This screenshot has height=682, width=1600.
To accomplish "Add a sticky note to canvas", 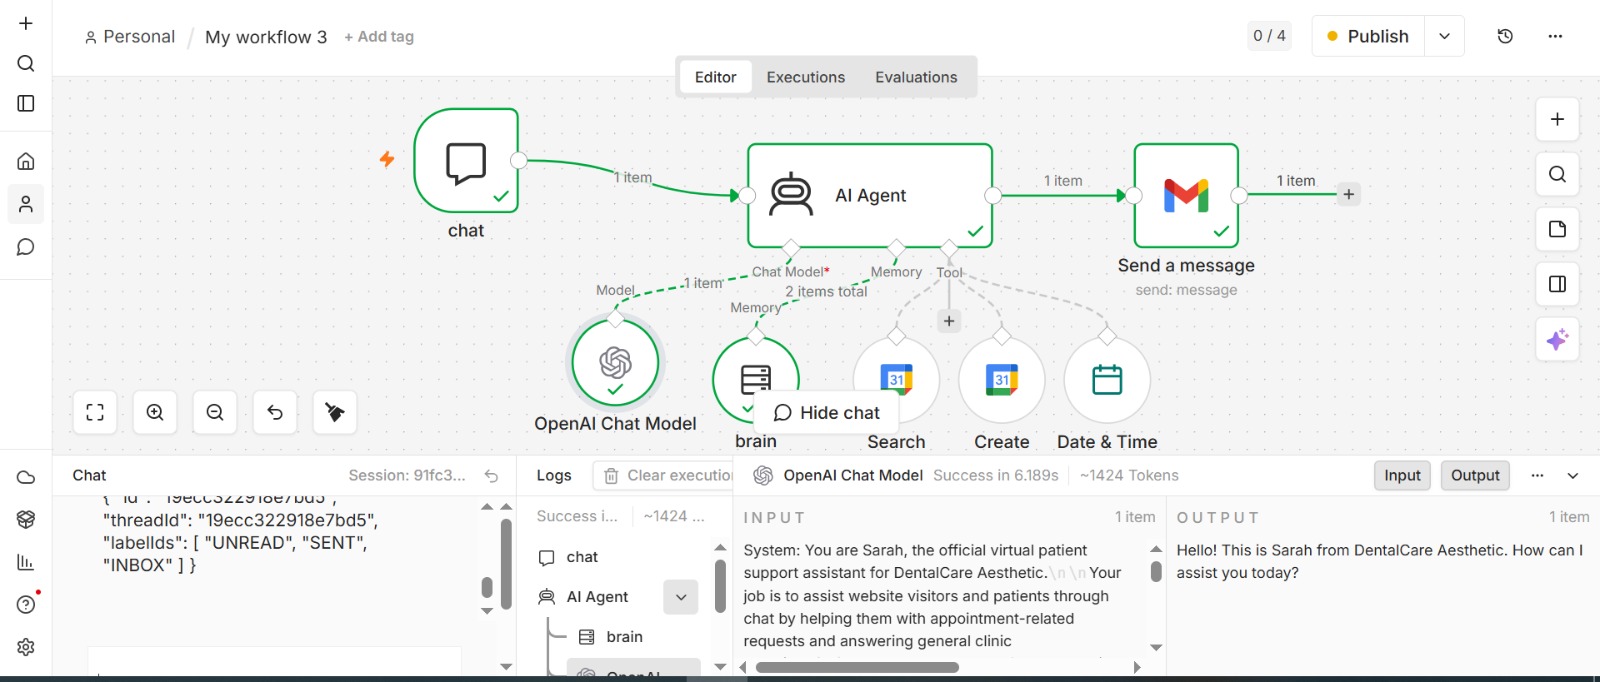I will tap(1557, 229).
